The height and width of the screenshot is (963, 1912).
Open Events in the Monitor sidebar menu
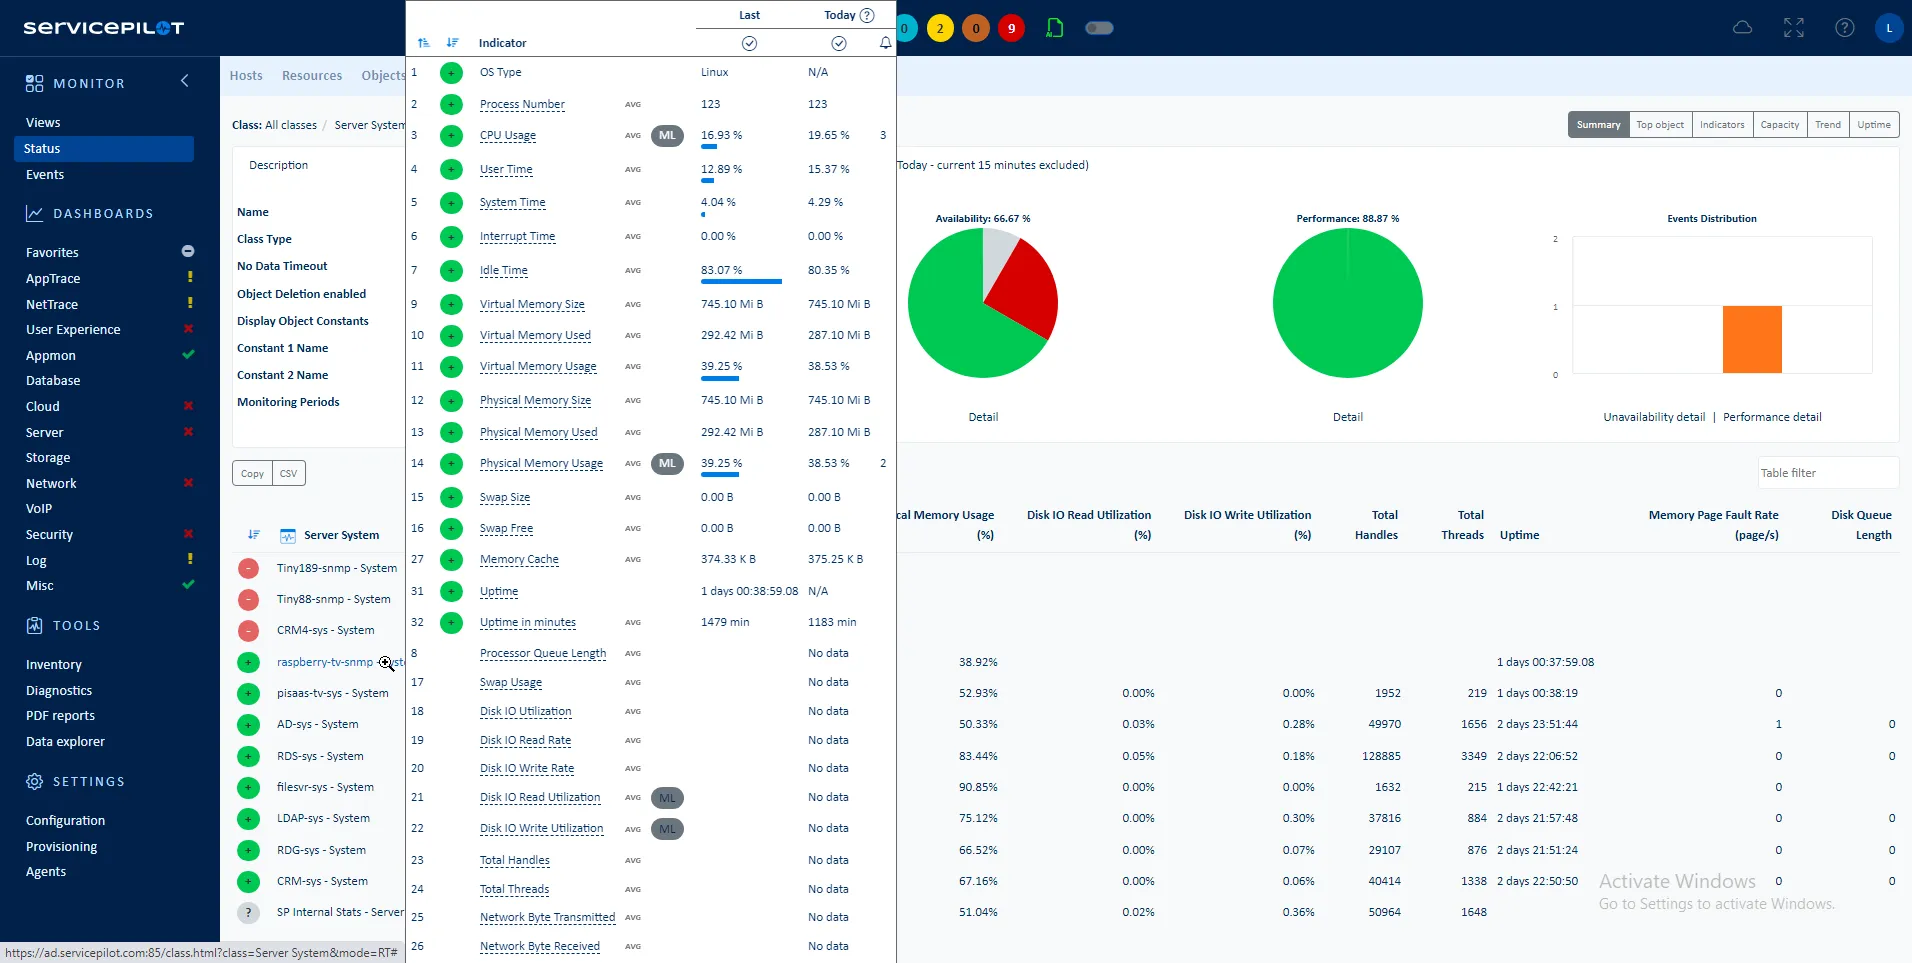click(45, 174)
